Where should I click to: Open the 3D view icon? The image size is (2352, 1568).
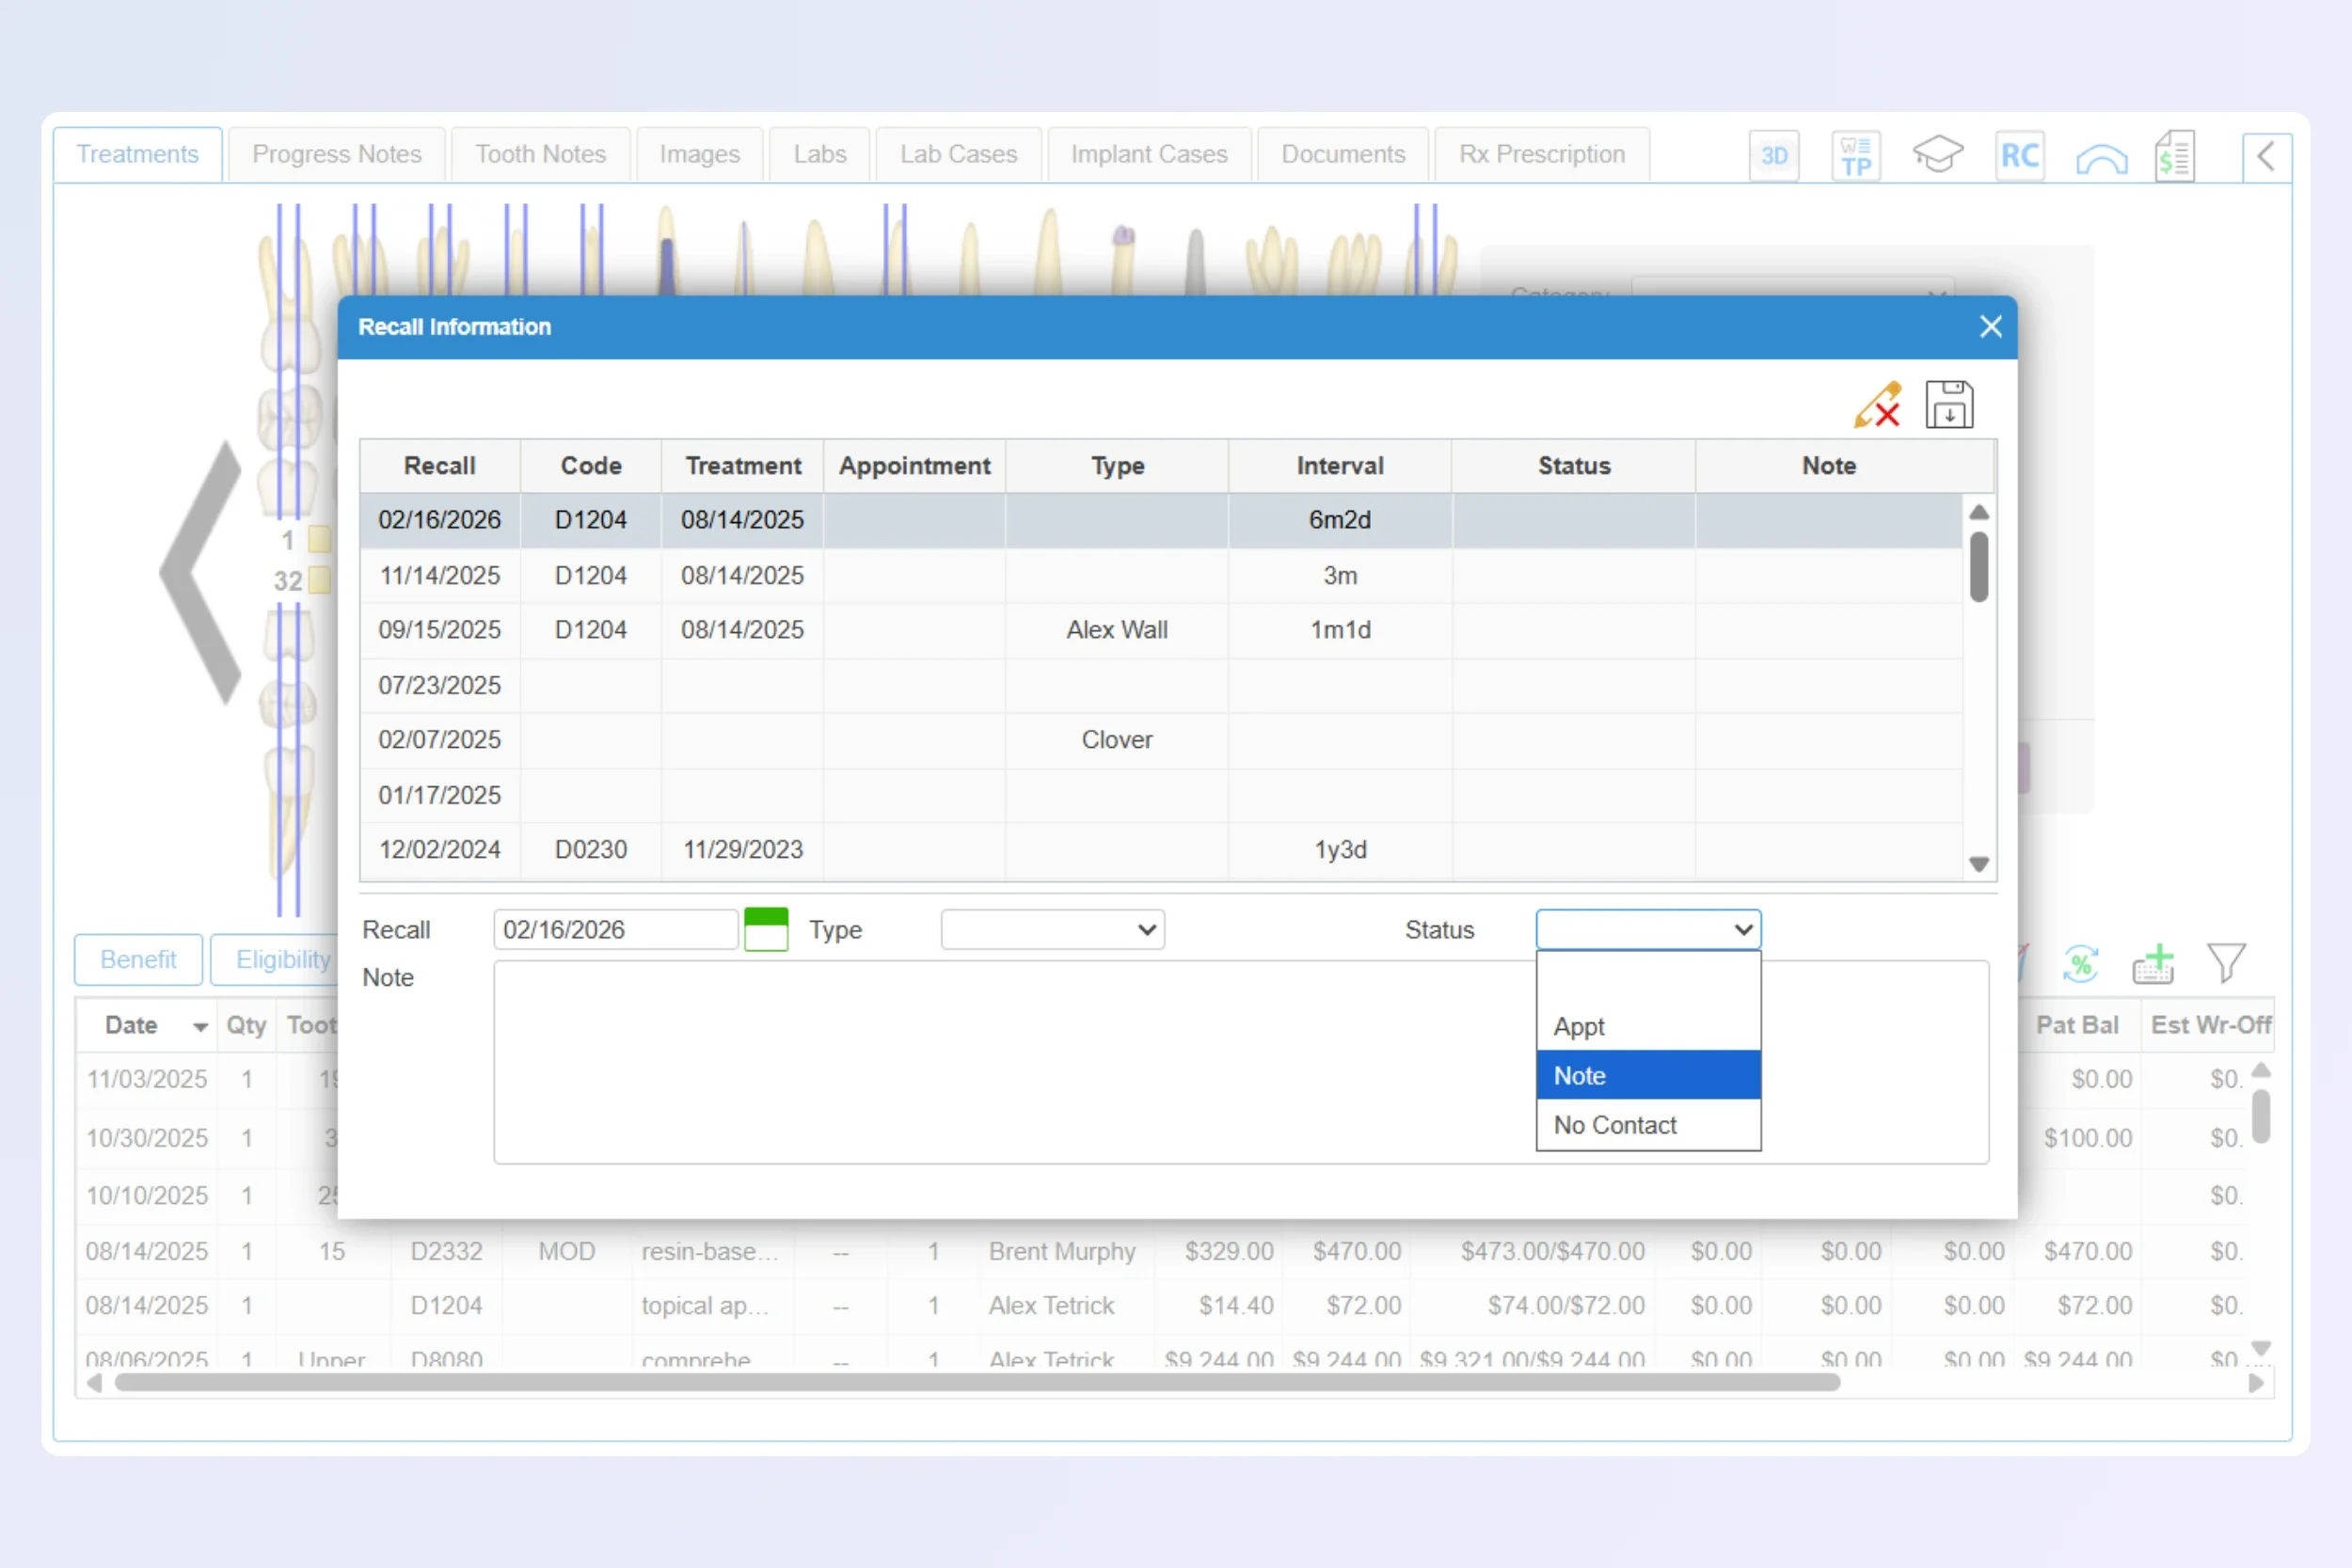coord(1773,156)
